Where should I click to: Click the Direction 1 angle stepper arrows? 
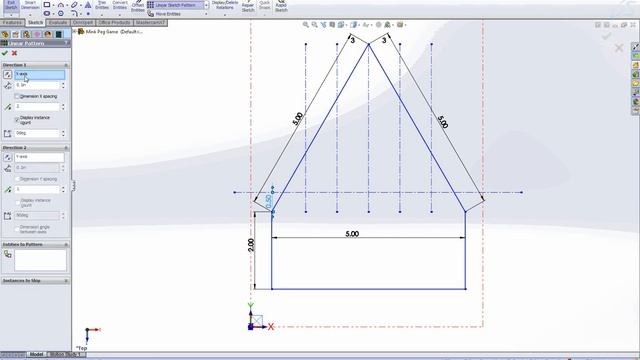point(63,133)
